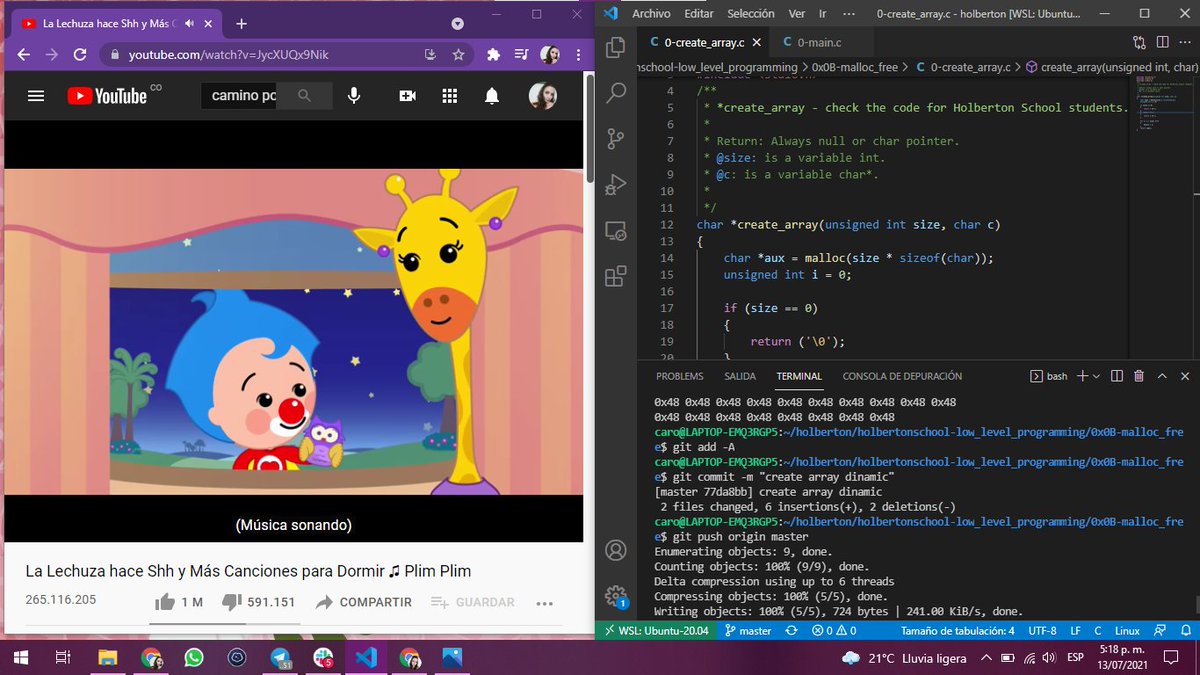Open the VS Code overflow menu ellipsis

[849, 14]
